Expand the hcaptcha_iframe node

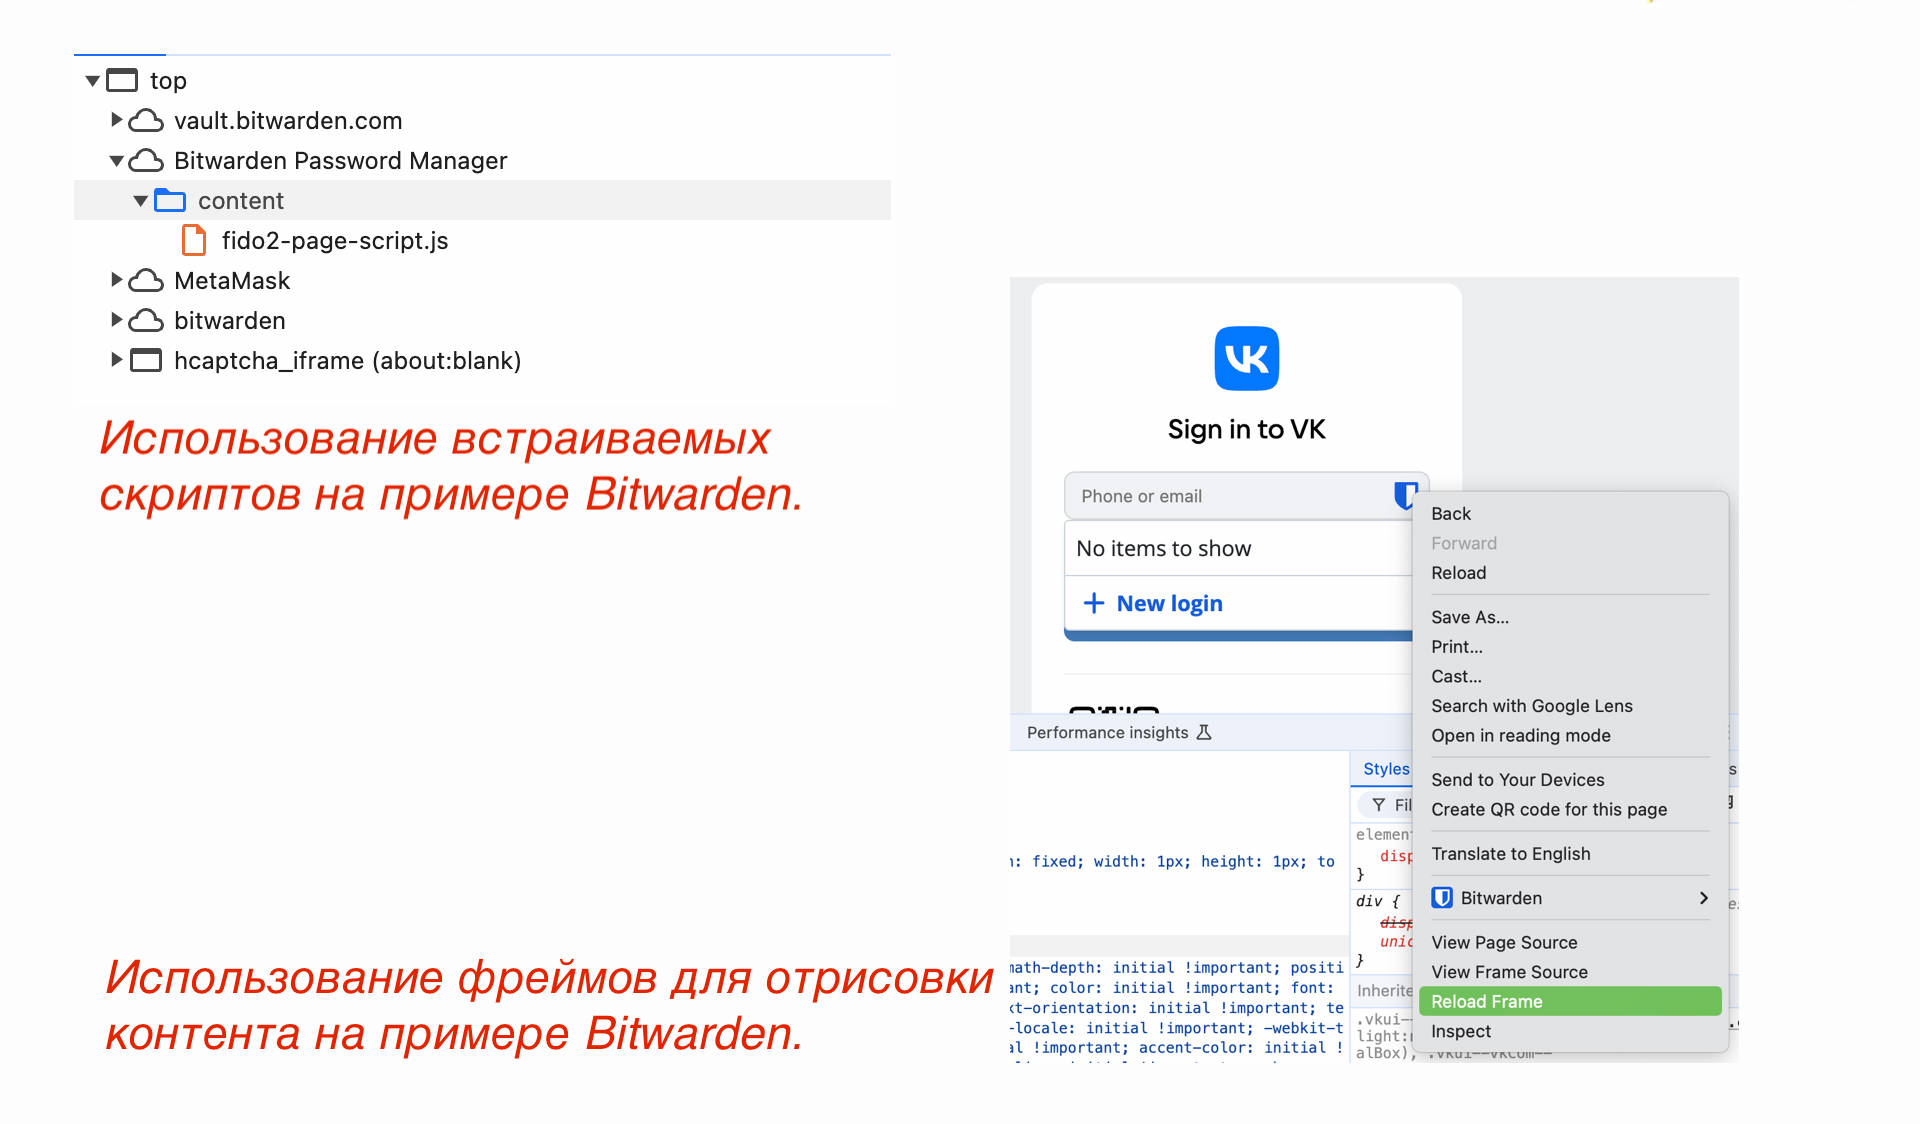pos(116,360)
